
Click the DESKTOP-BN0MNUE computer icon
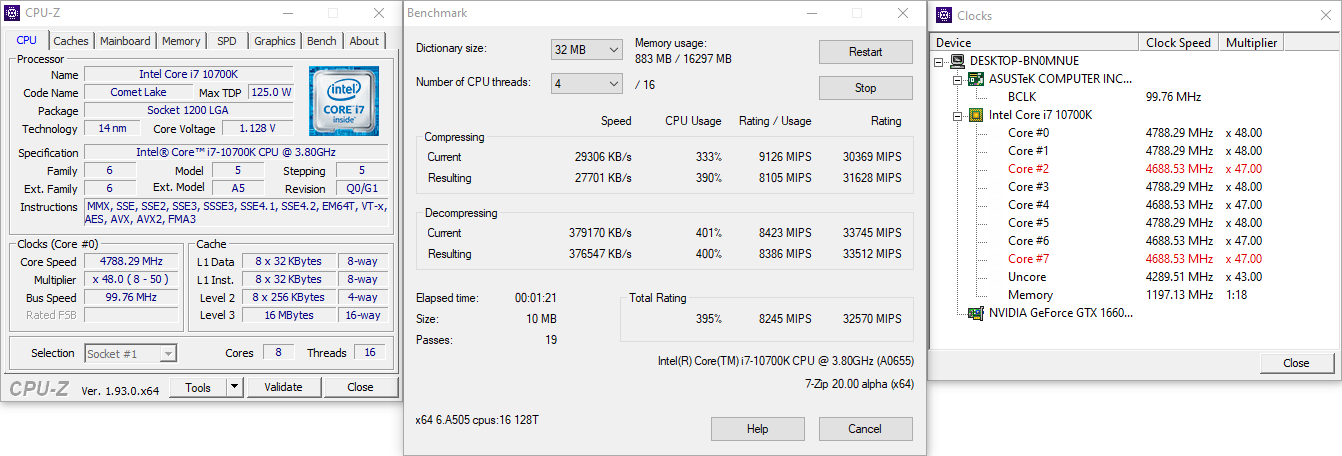[x=958, y=61]
